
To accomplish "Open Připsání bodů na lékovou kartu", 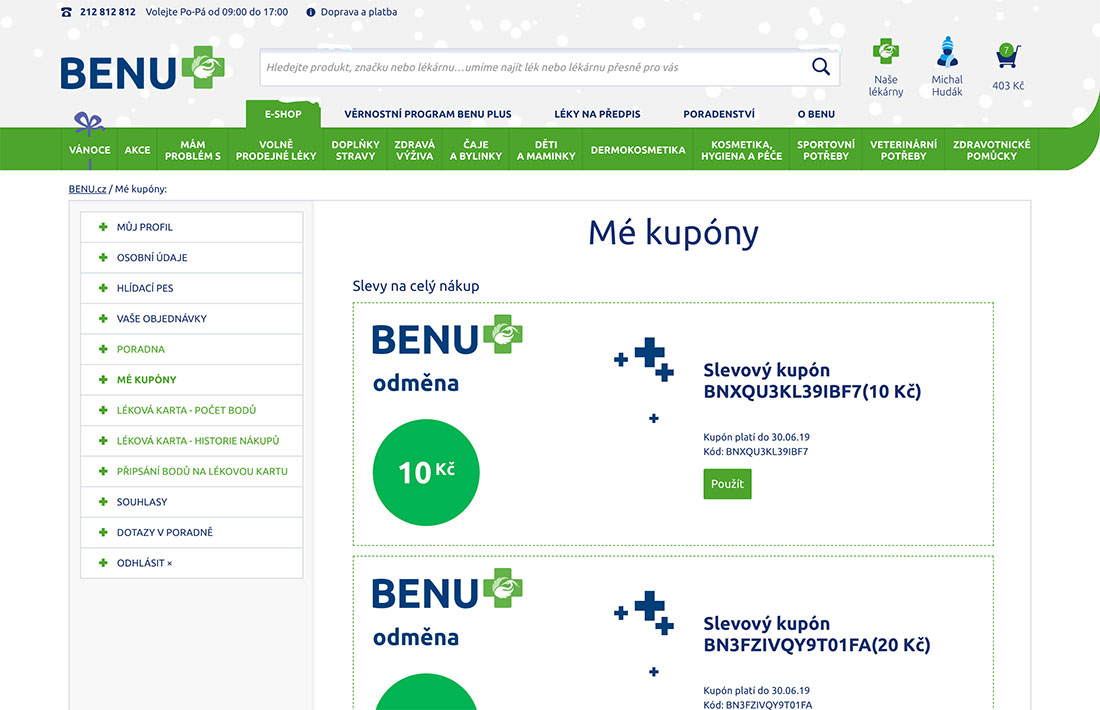I will 192,471.
